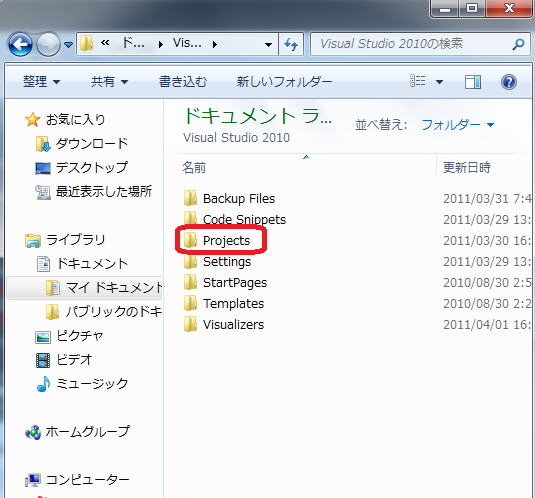Image resolution: width=535 pixels, height=498 pixels.
Task: Open the フォルダー sort arrangement dropdown
Action: tap(458, 125)
